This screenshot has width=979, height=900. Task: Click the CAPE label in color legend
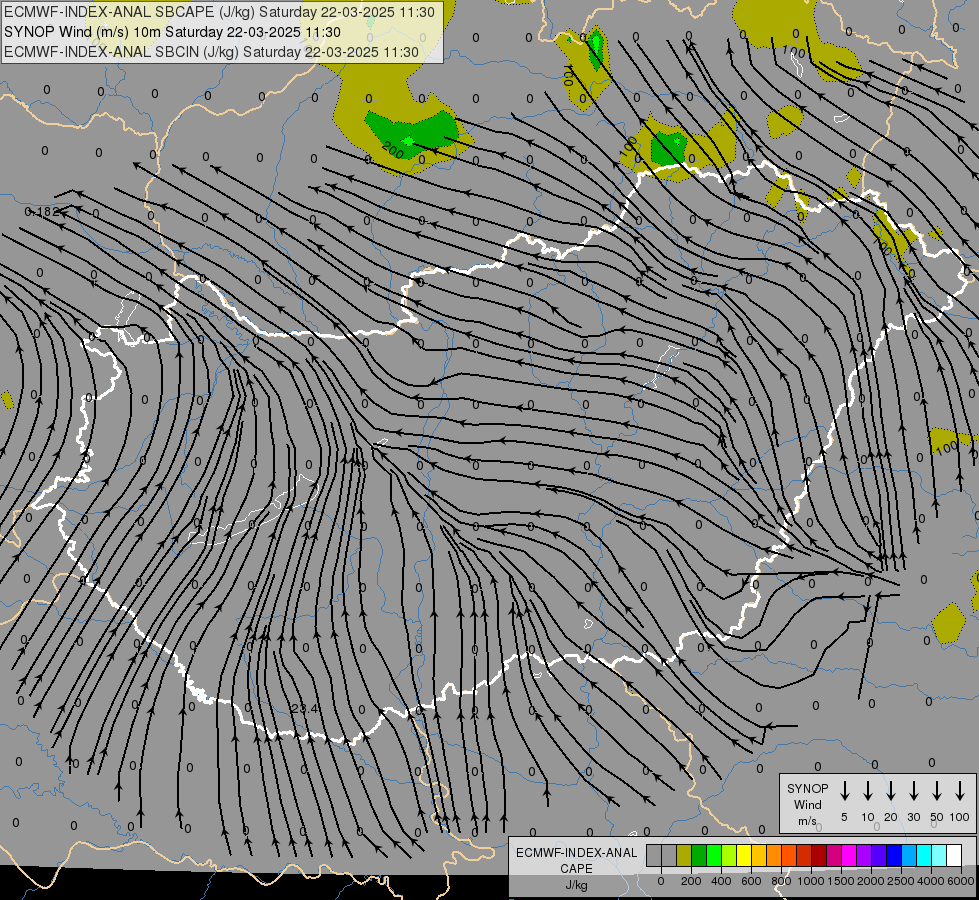(576, 869)
